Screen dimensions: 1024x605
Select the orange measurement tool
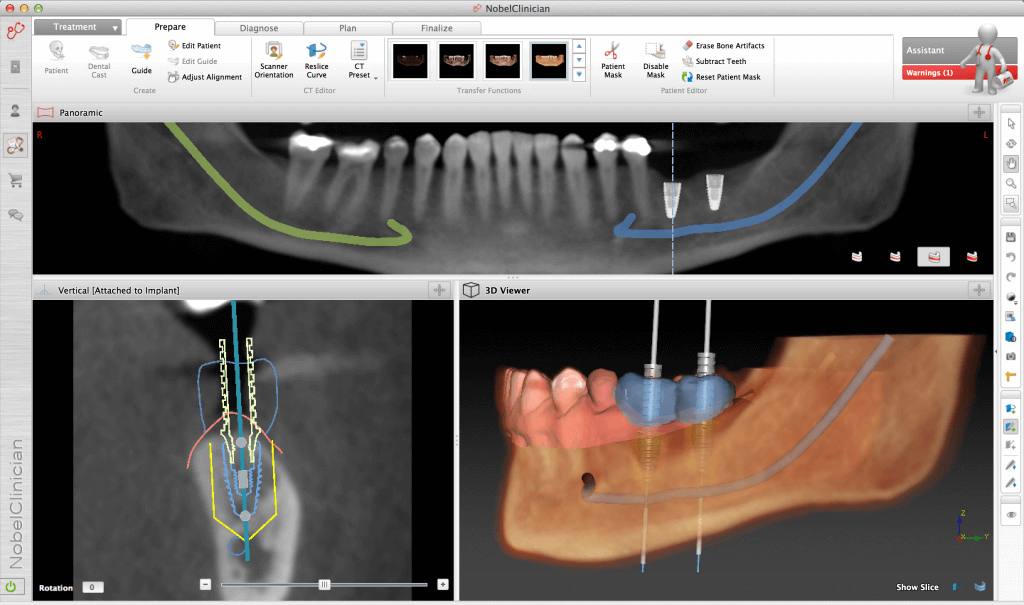(x=1011, y=376)
